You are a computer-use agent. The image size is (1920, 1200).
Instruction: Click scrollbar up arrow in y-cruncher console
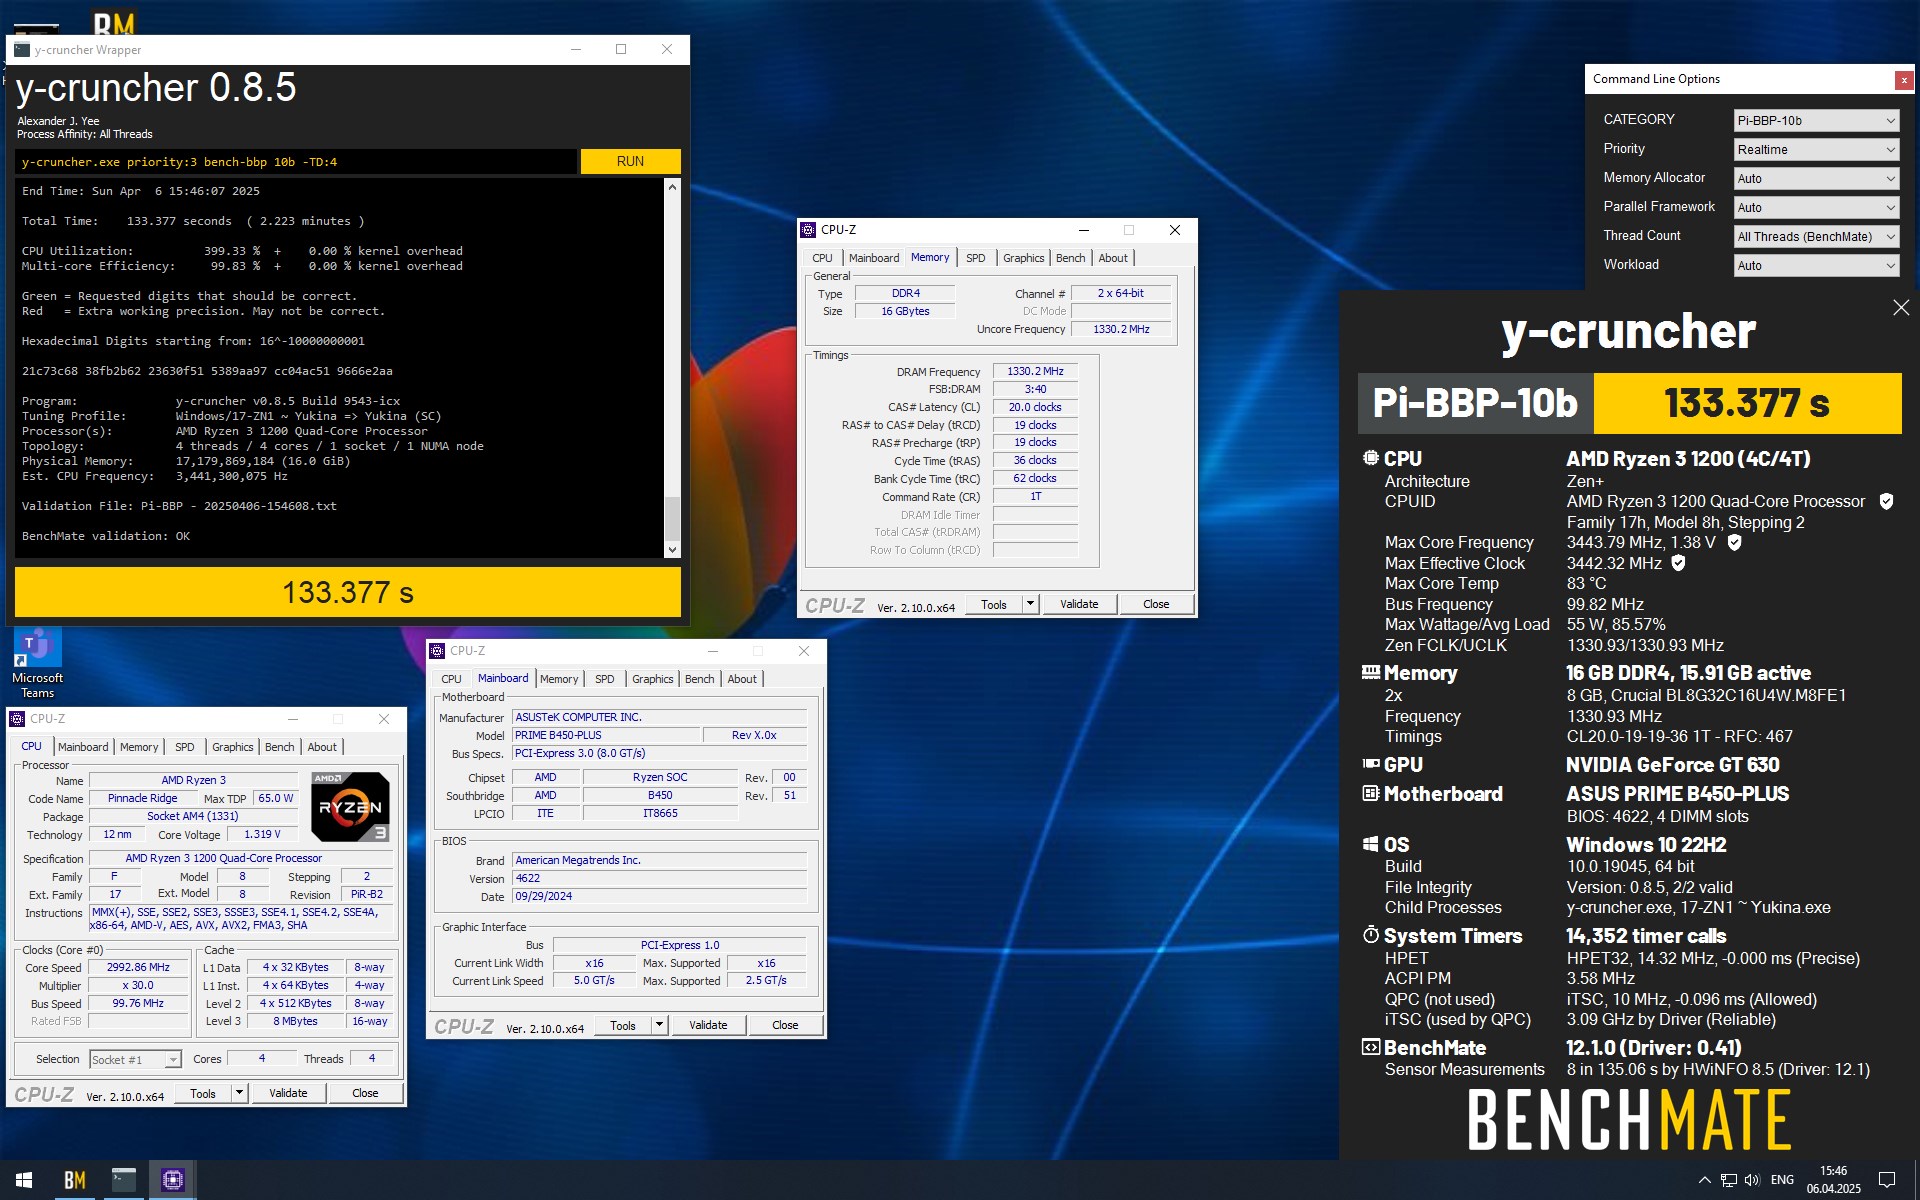click(672, 187)
